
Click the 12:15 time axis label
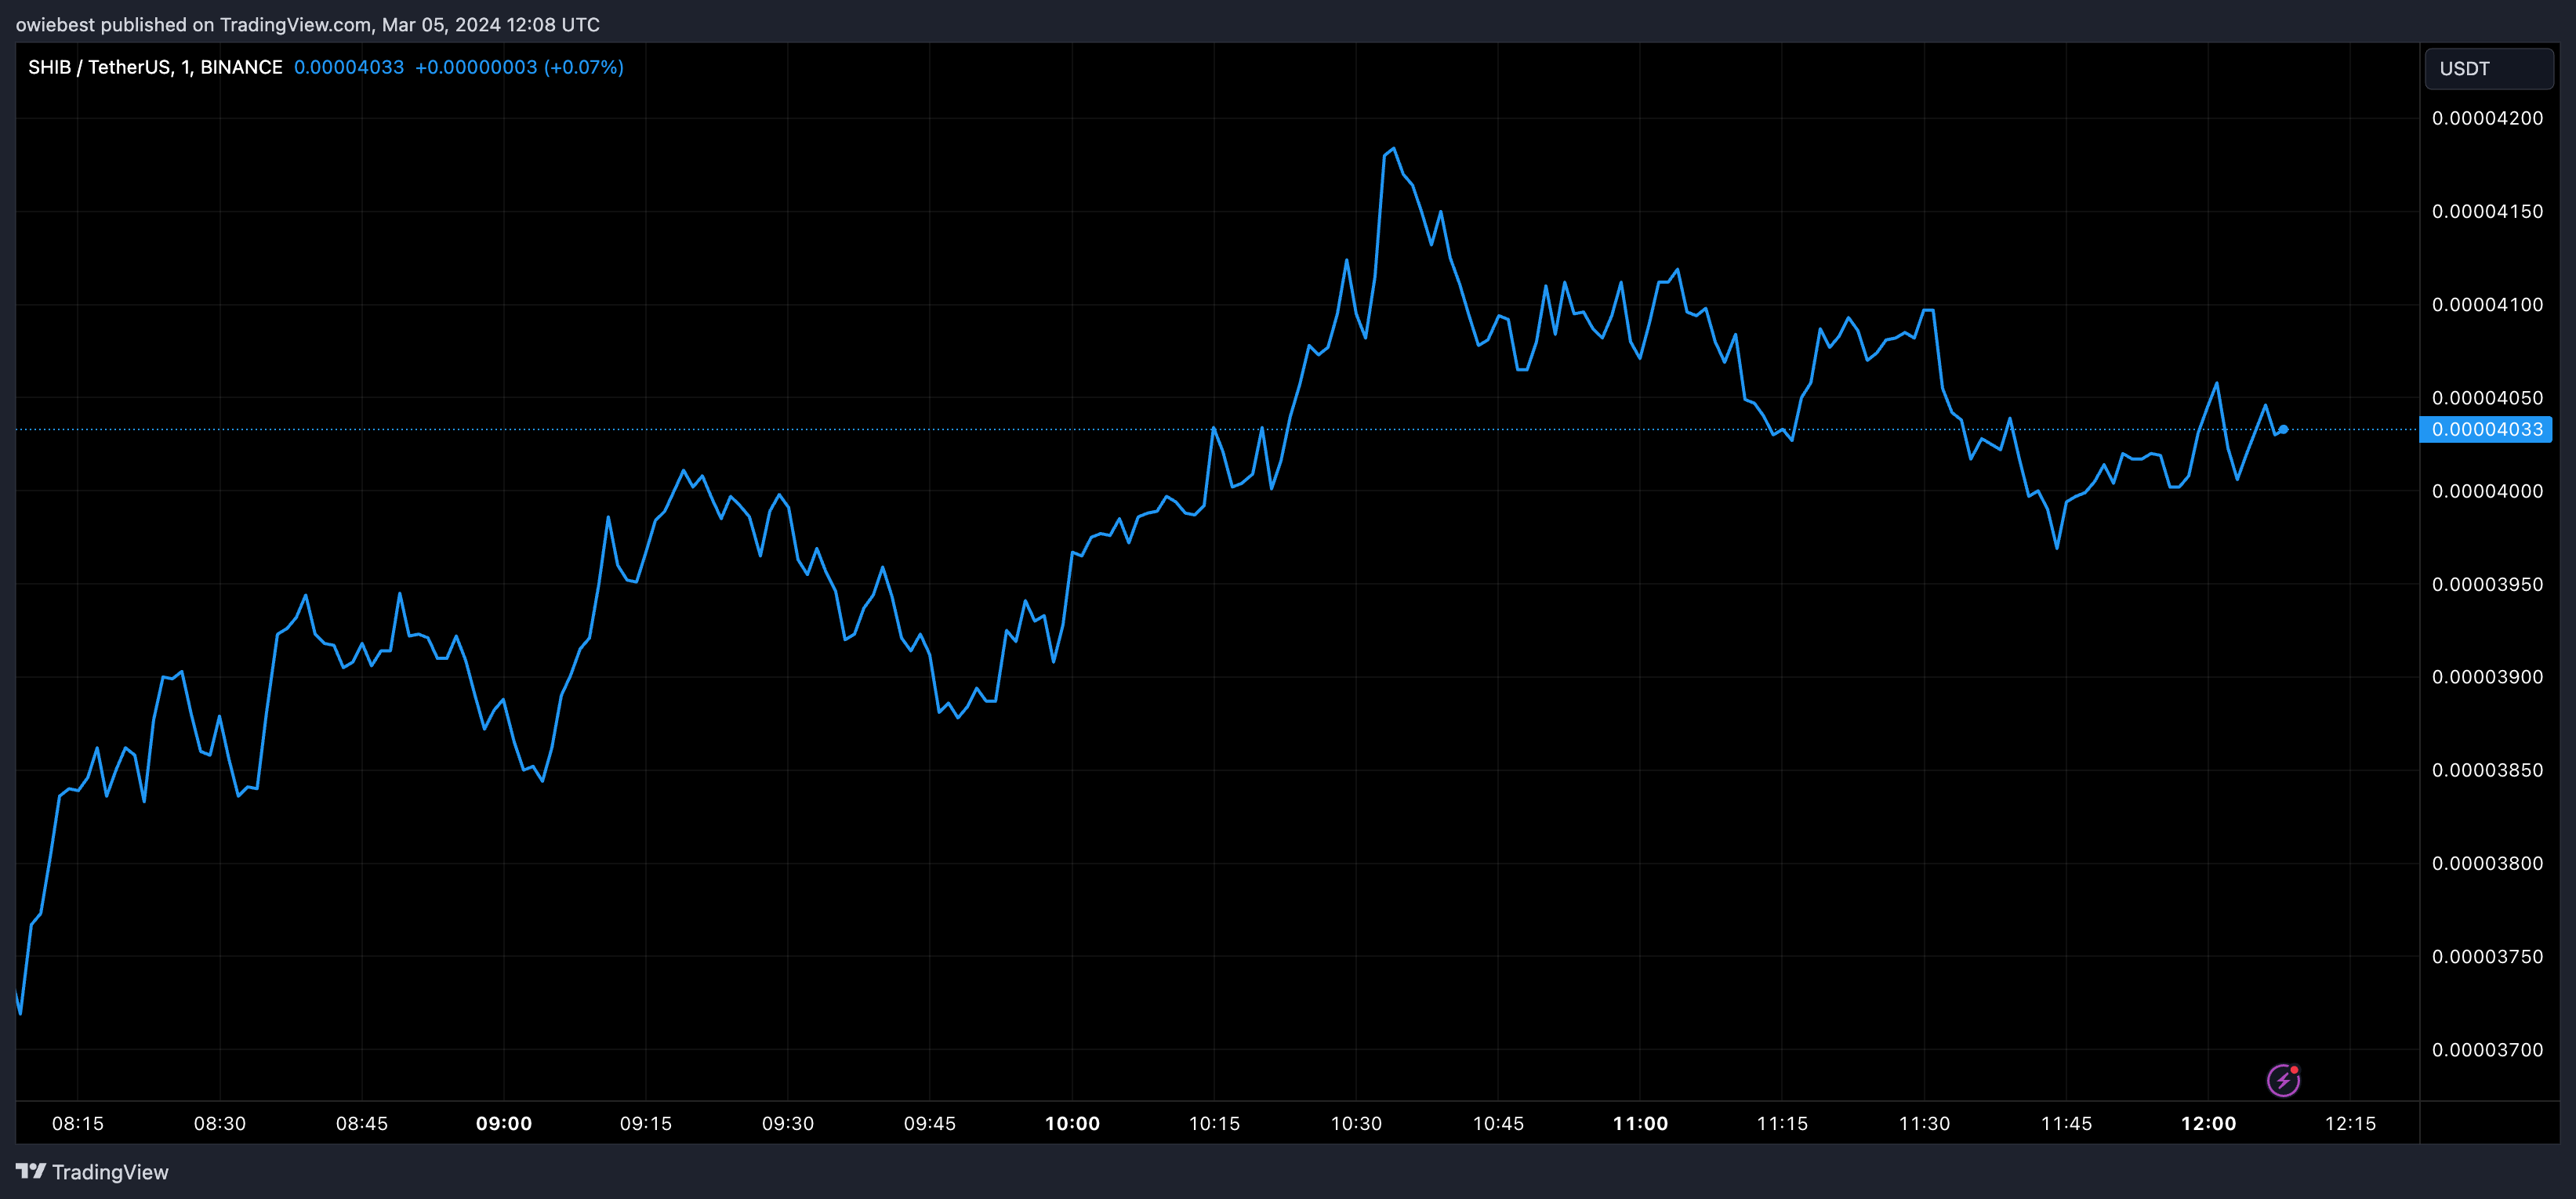[2350, 1123]
